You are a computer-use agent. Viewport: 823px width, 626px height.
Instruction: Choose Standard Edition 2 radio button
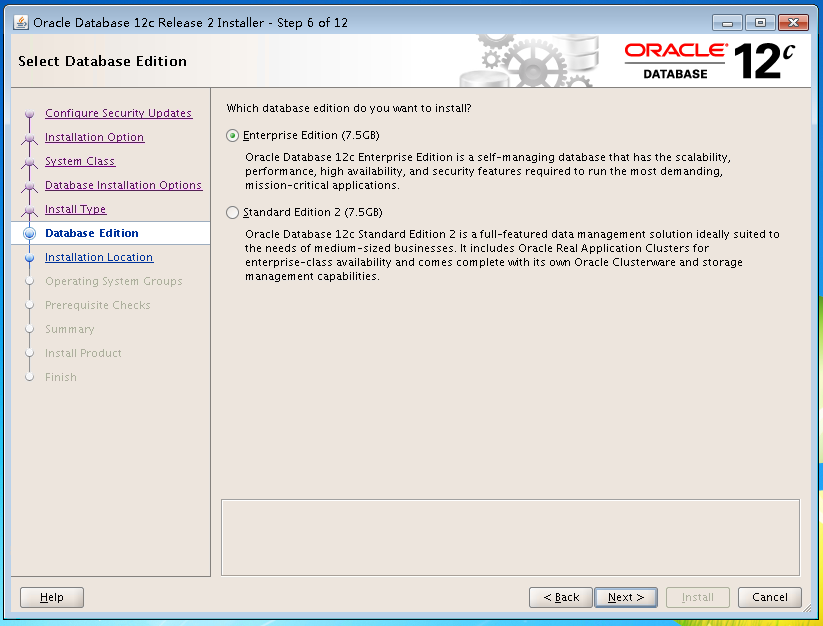(x=233, y=213)
